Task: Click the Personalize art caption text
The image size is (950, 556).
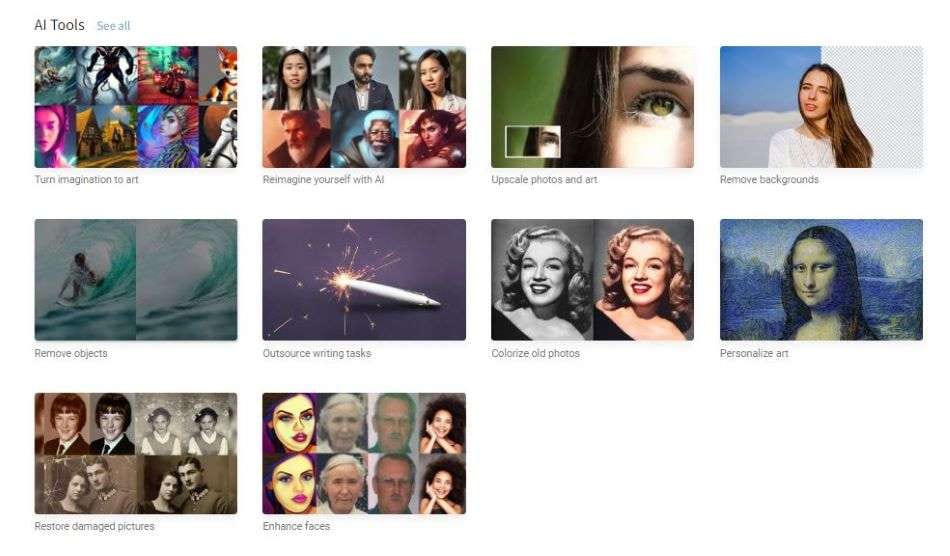Action: (754, 353)
